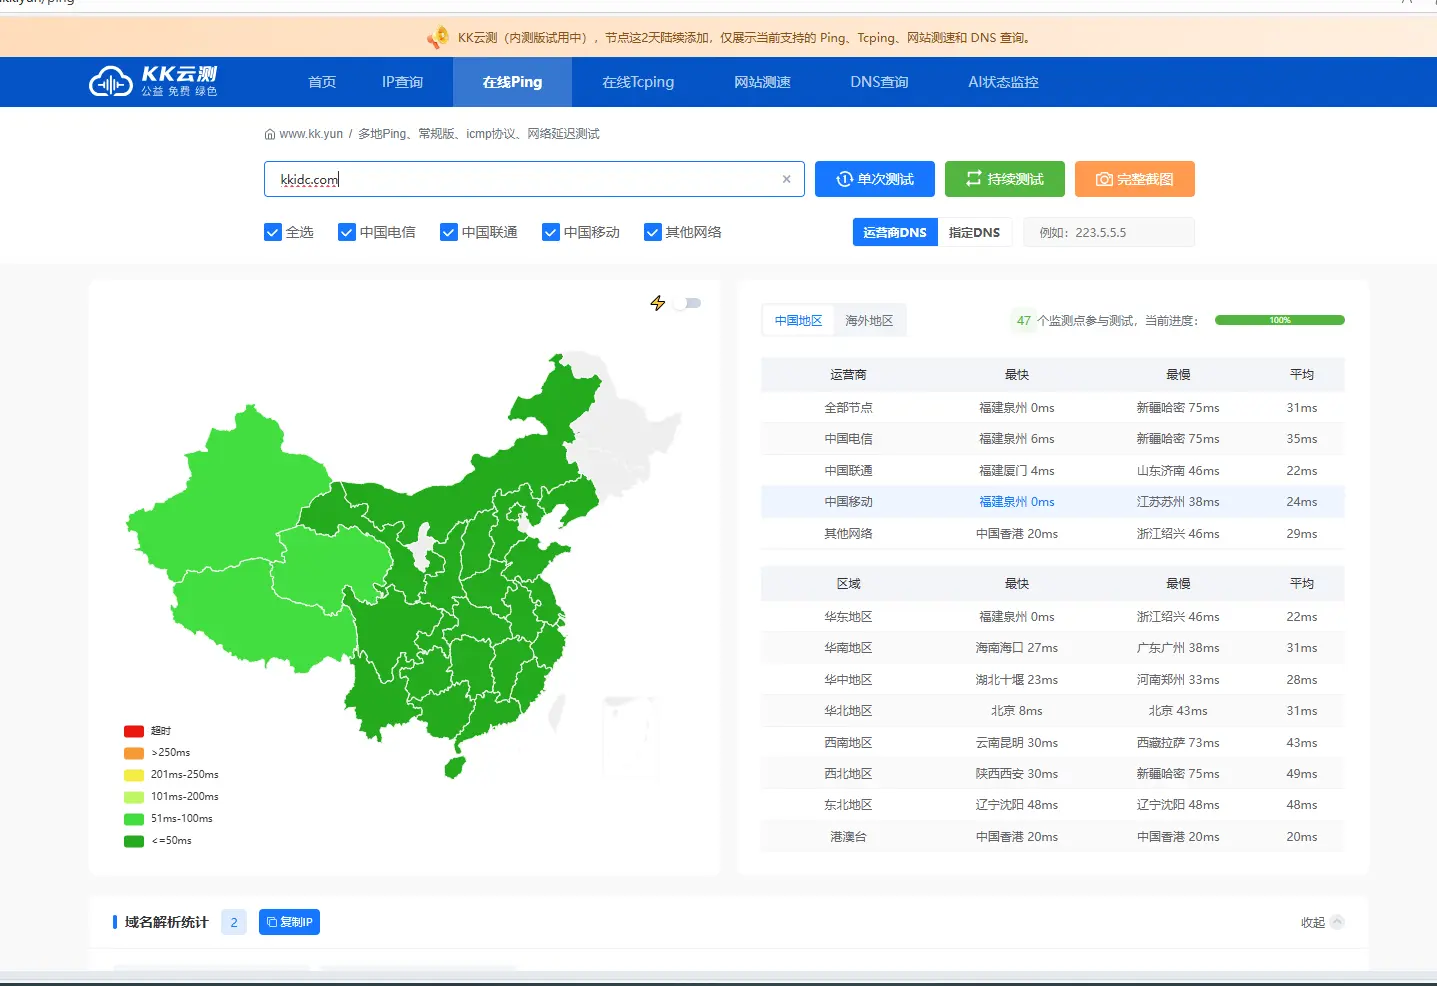This screenshot has height=986, width=1437.
Task: Click the 其他网络 row in the carrier table
Action: pyautogui.click(x=1053, y=533)
